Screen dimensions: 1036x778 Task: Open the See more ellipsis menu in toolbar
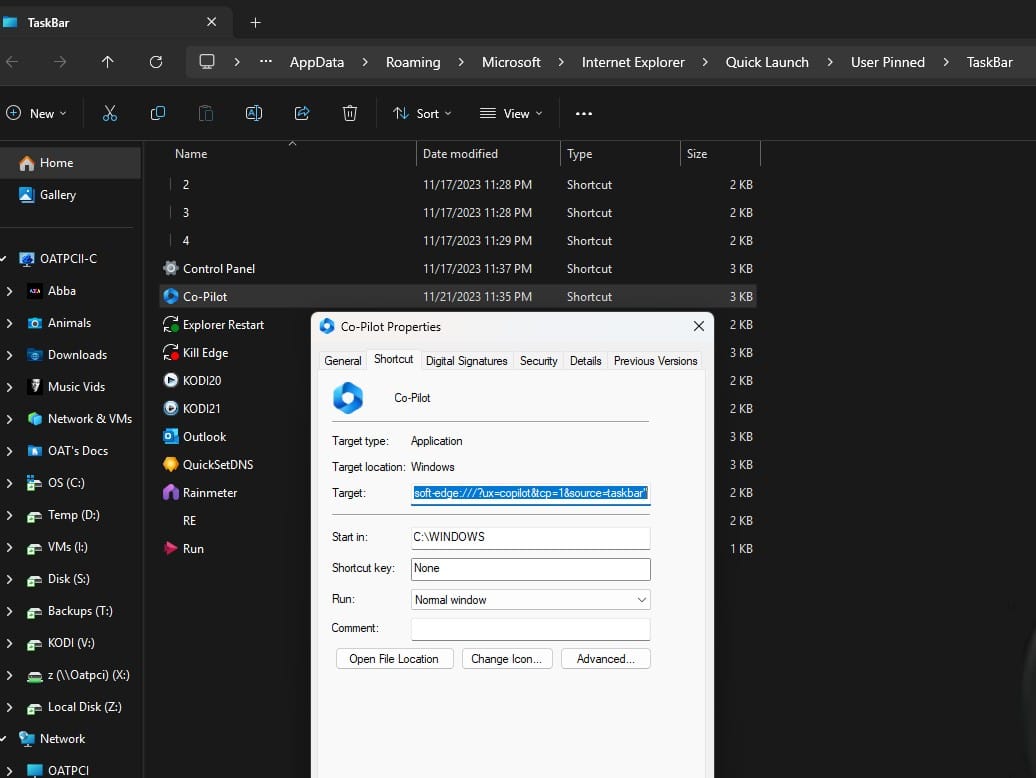(x=583, y=114)
